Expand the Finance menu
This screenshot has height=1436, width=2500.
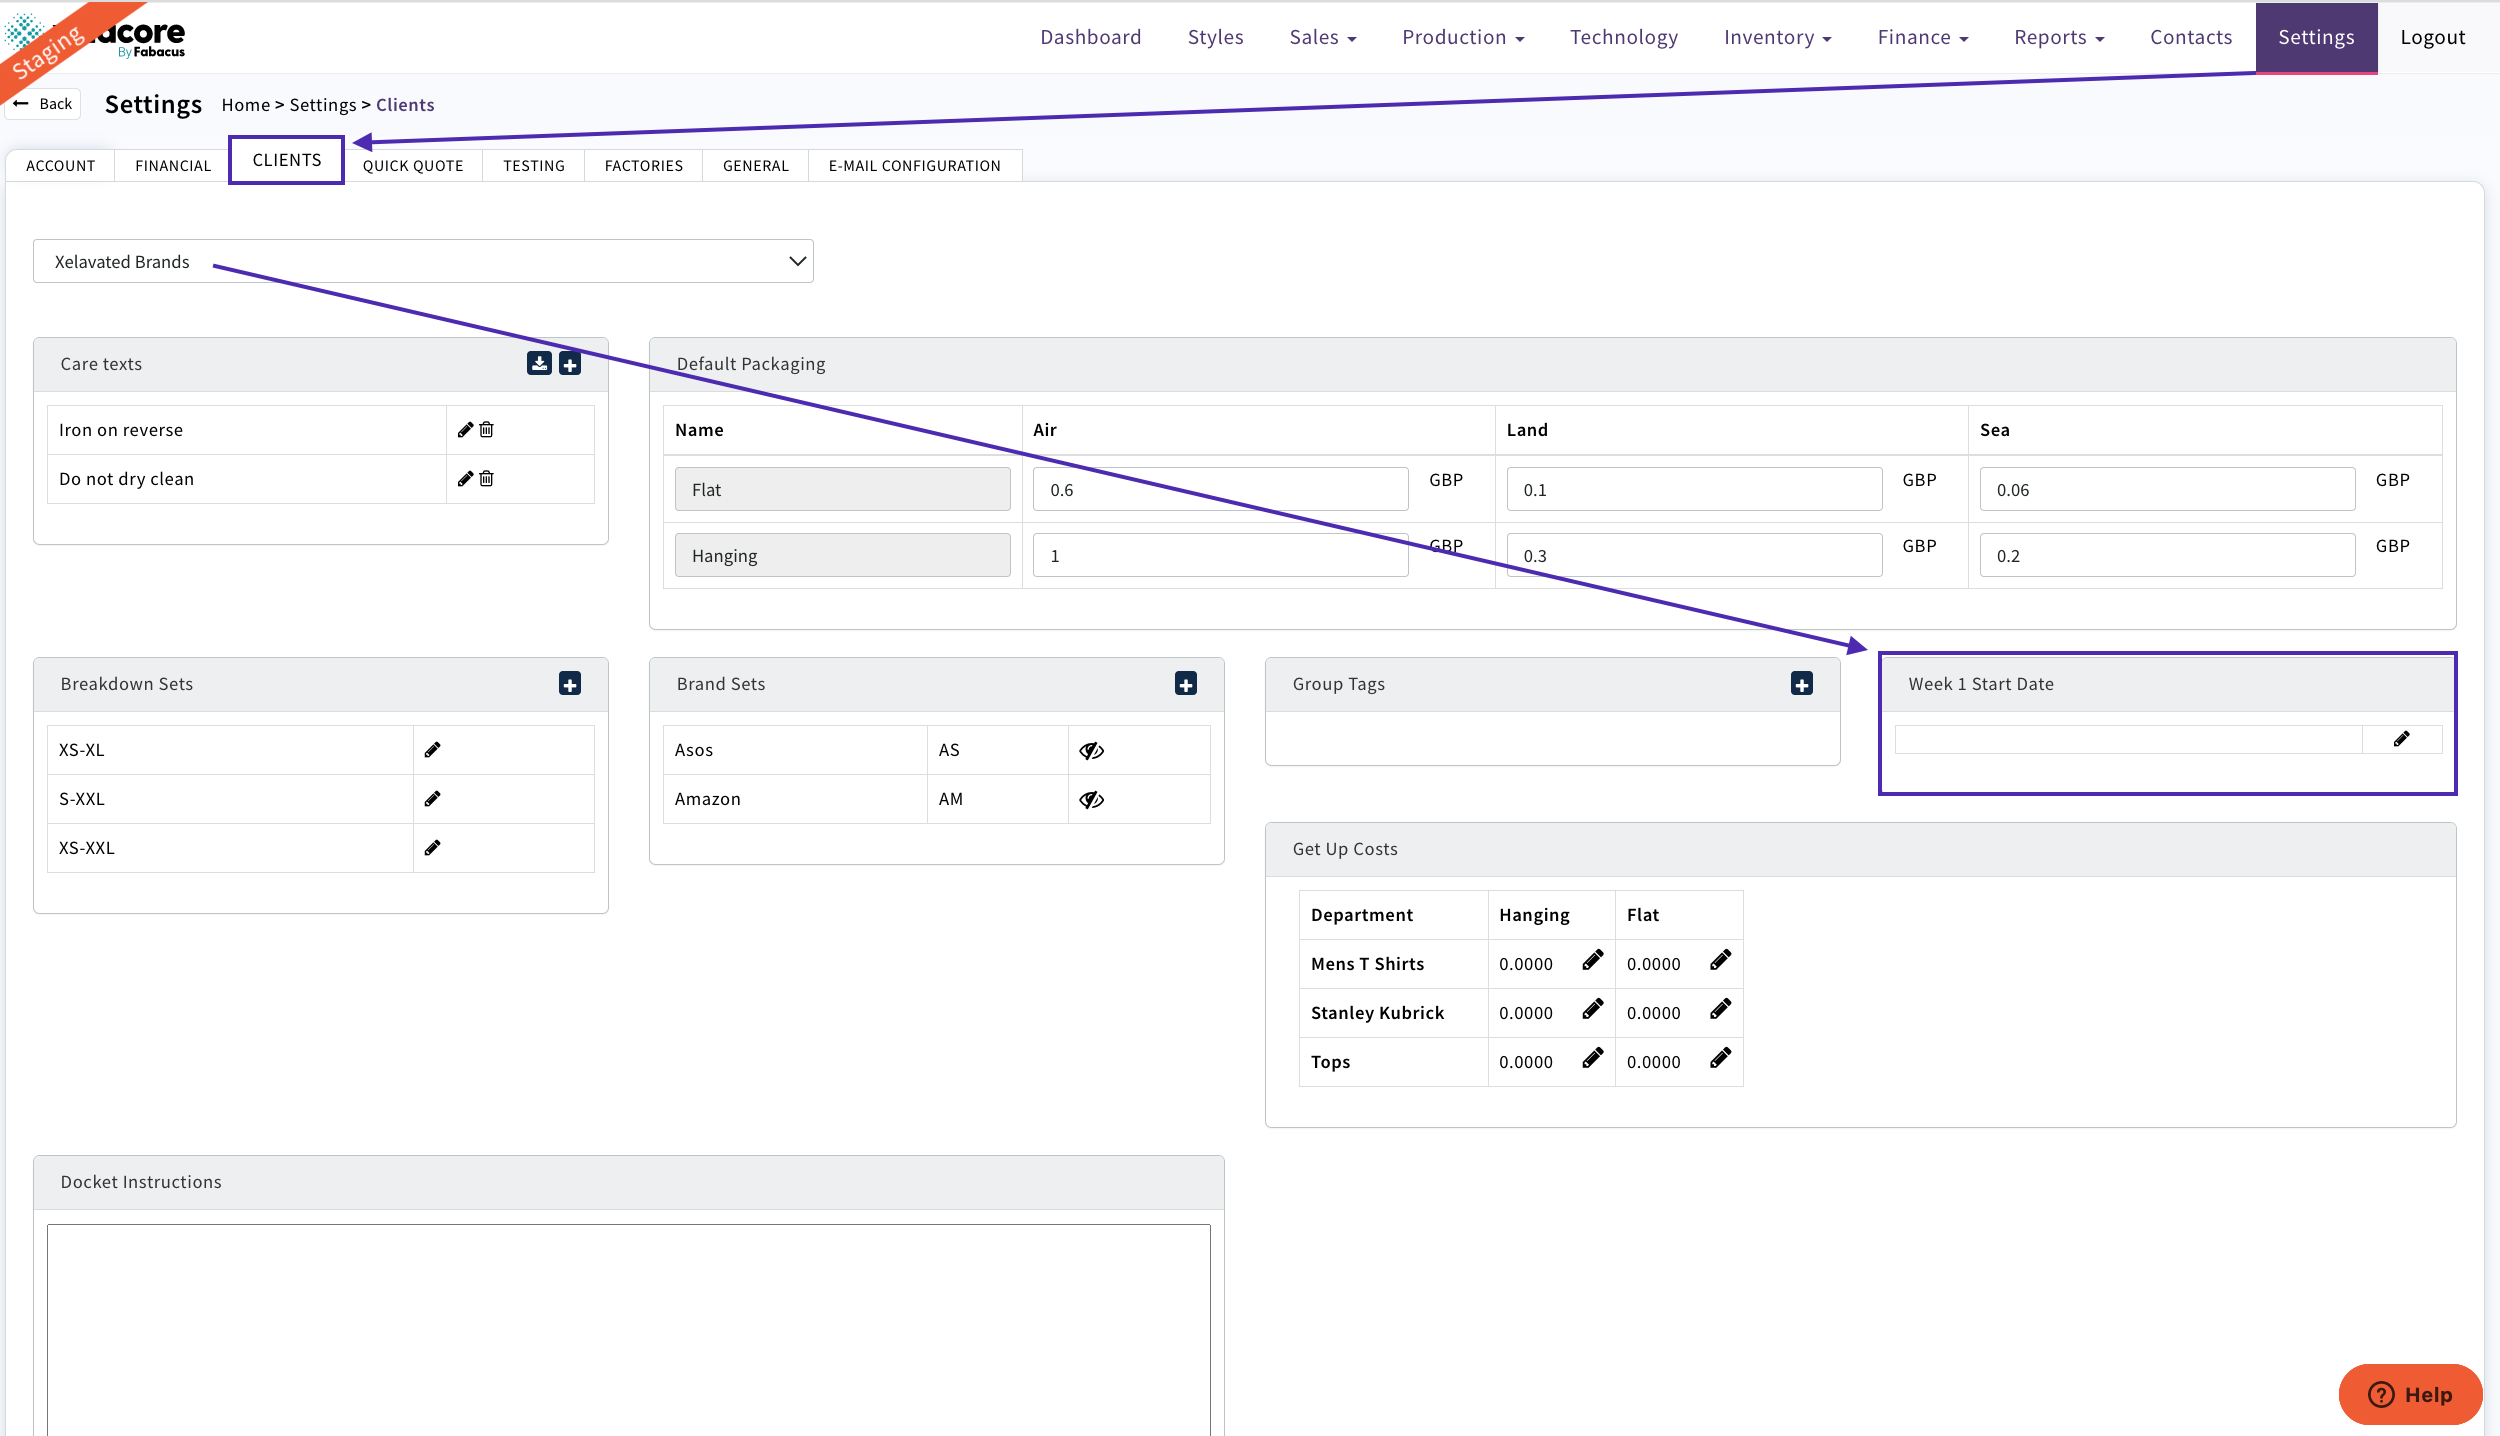1920,37
